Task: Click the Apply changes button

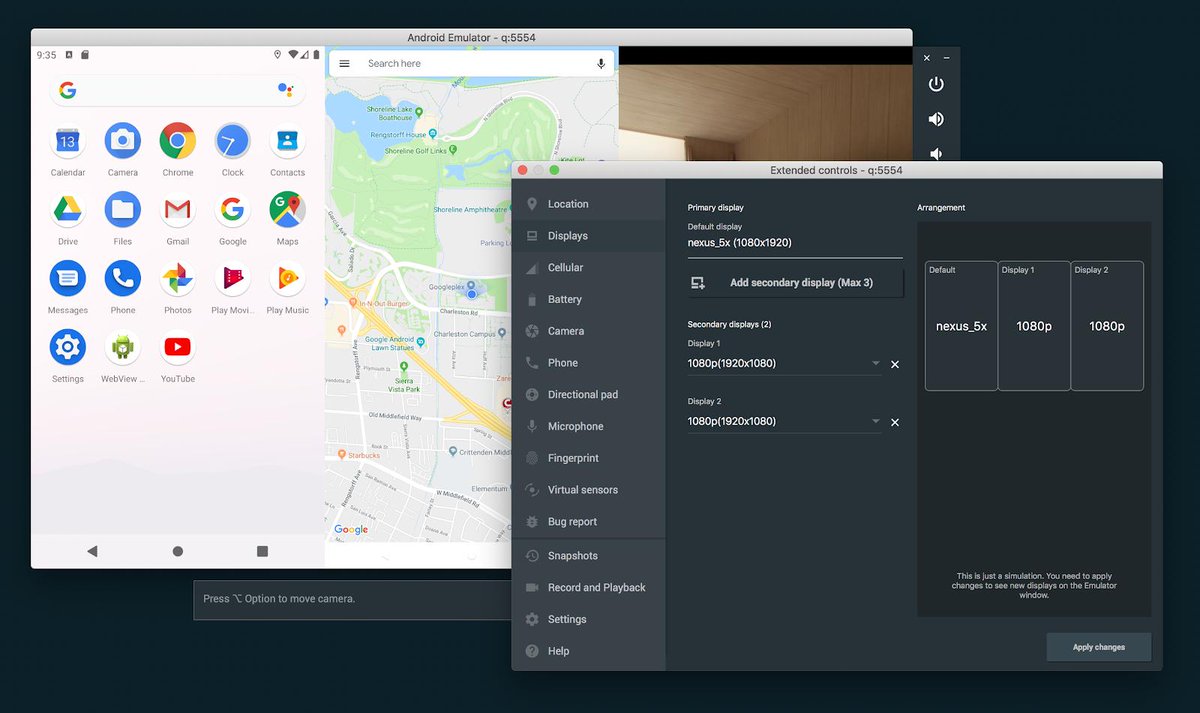Action: (x=1098, y=646)
